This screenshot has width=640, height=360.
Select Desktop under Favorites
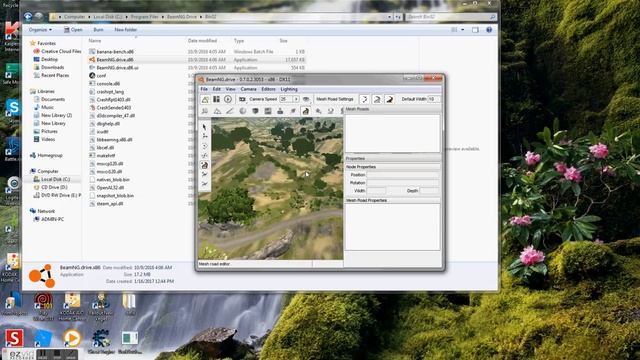click(x=46, y=59)
